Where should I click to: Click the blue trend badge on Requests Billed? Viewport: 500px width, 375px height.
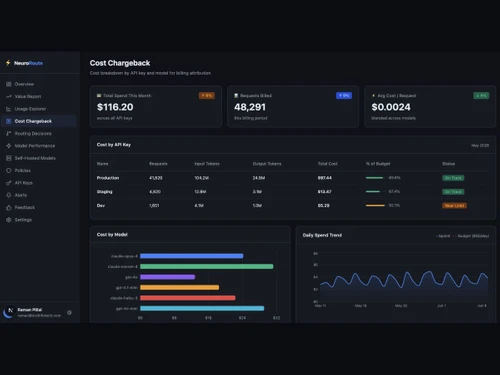point(344,96)
